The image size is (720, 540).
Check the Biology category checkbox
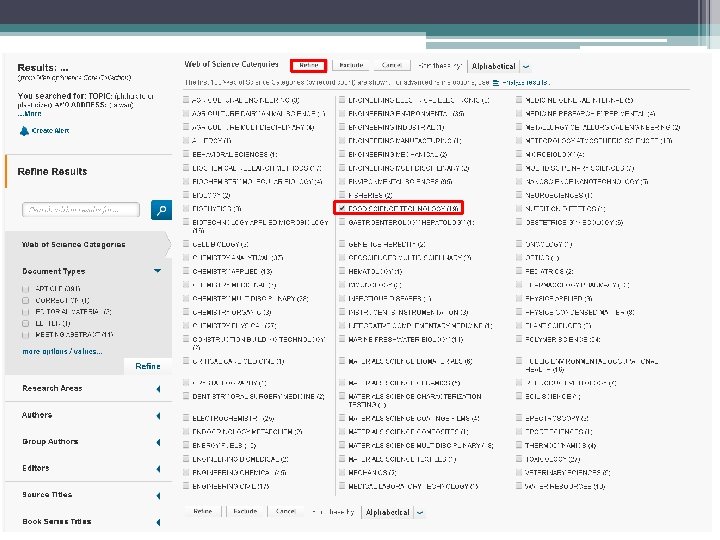[186, 195]
